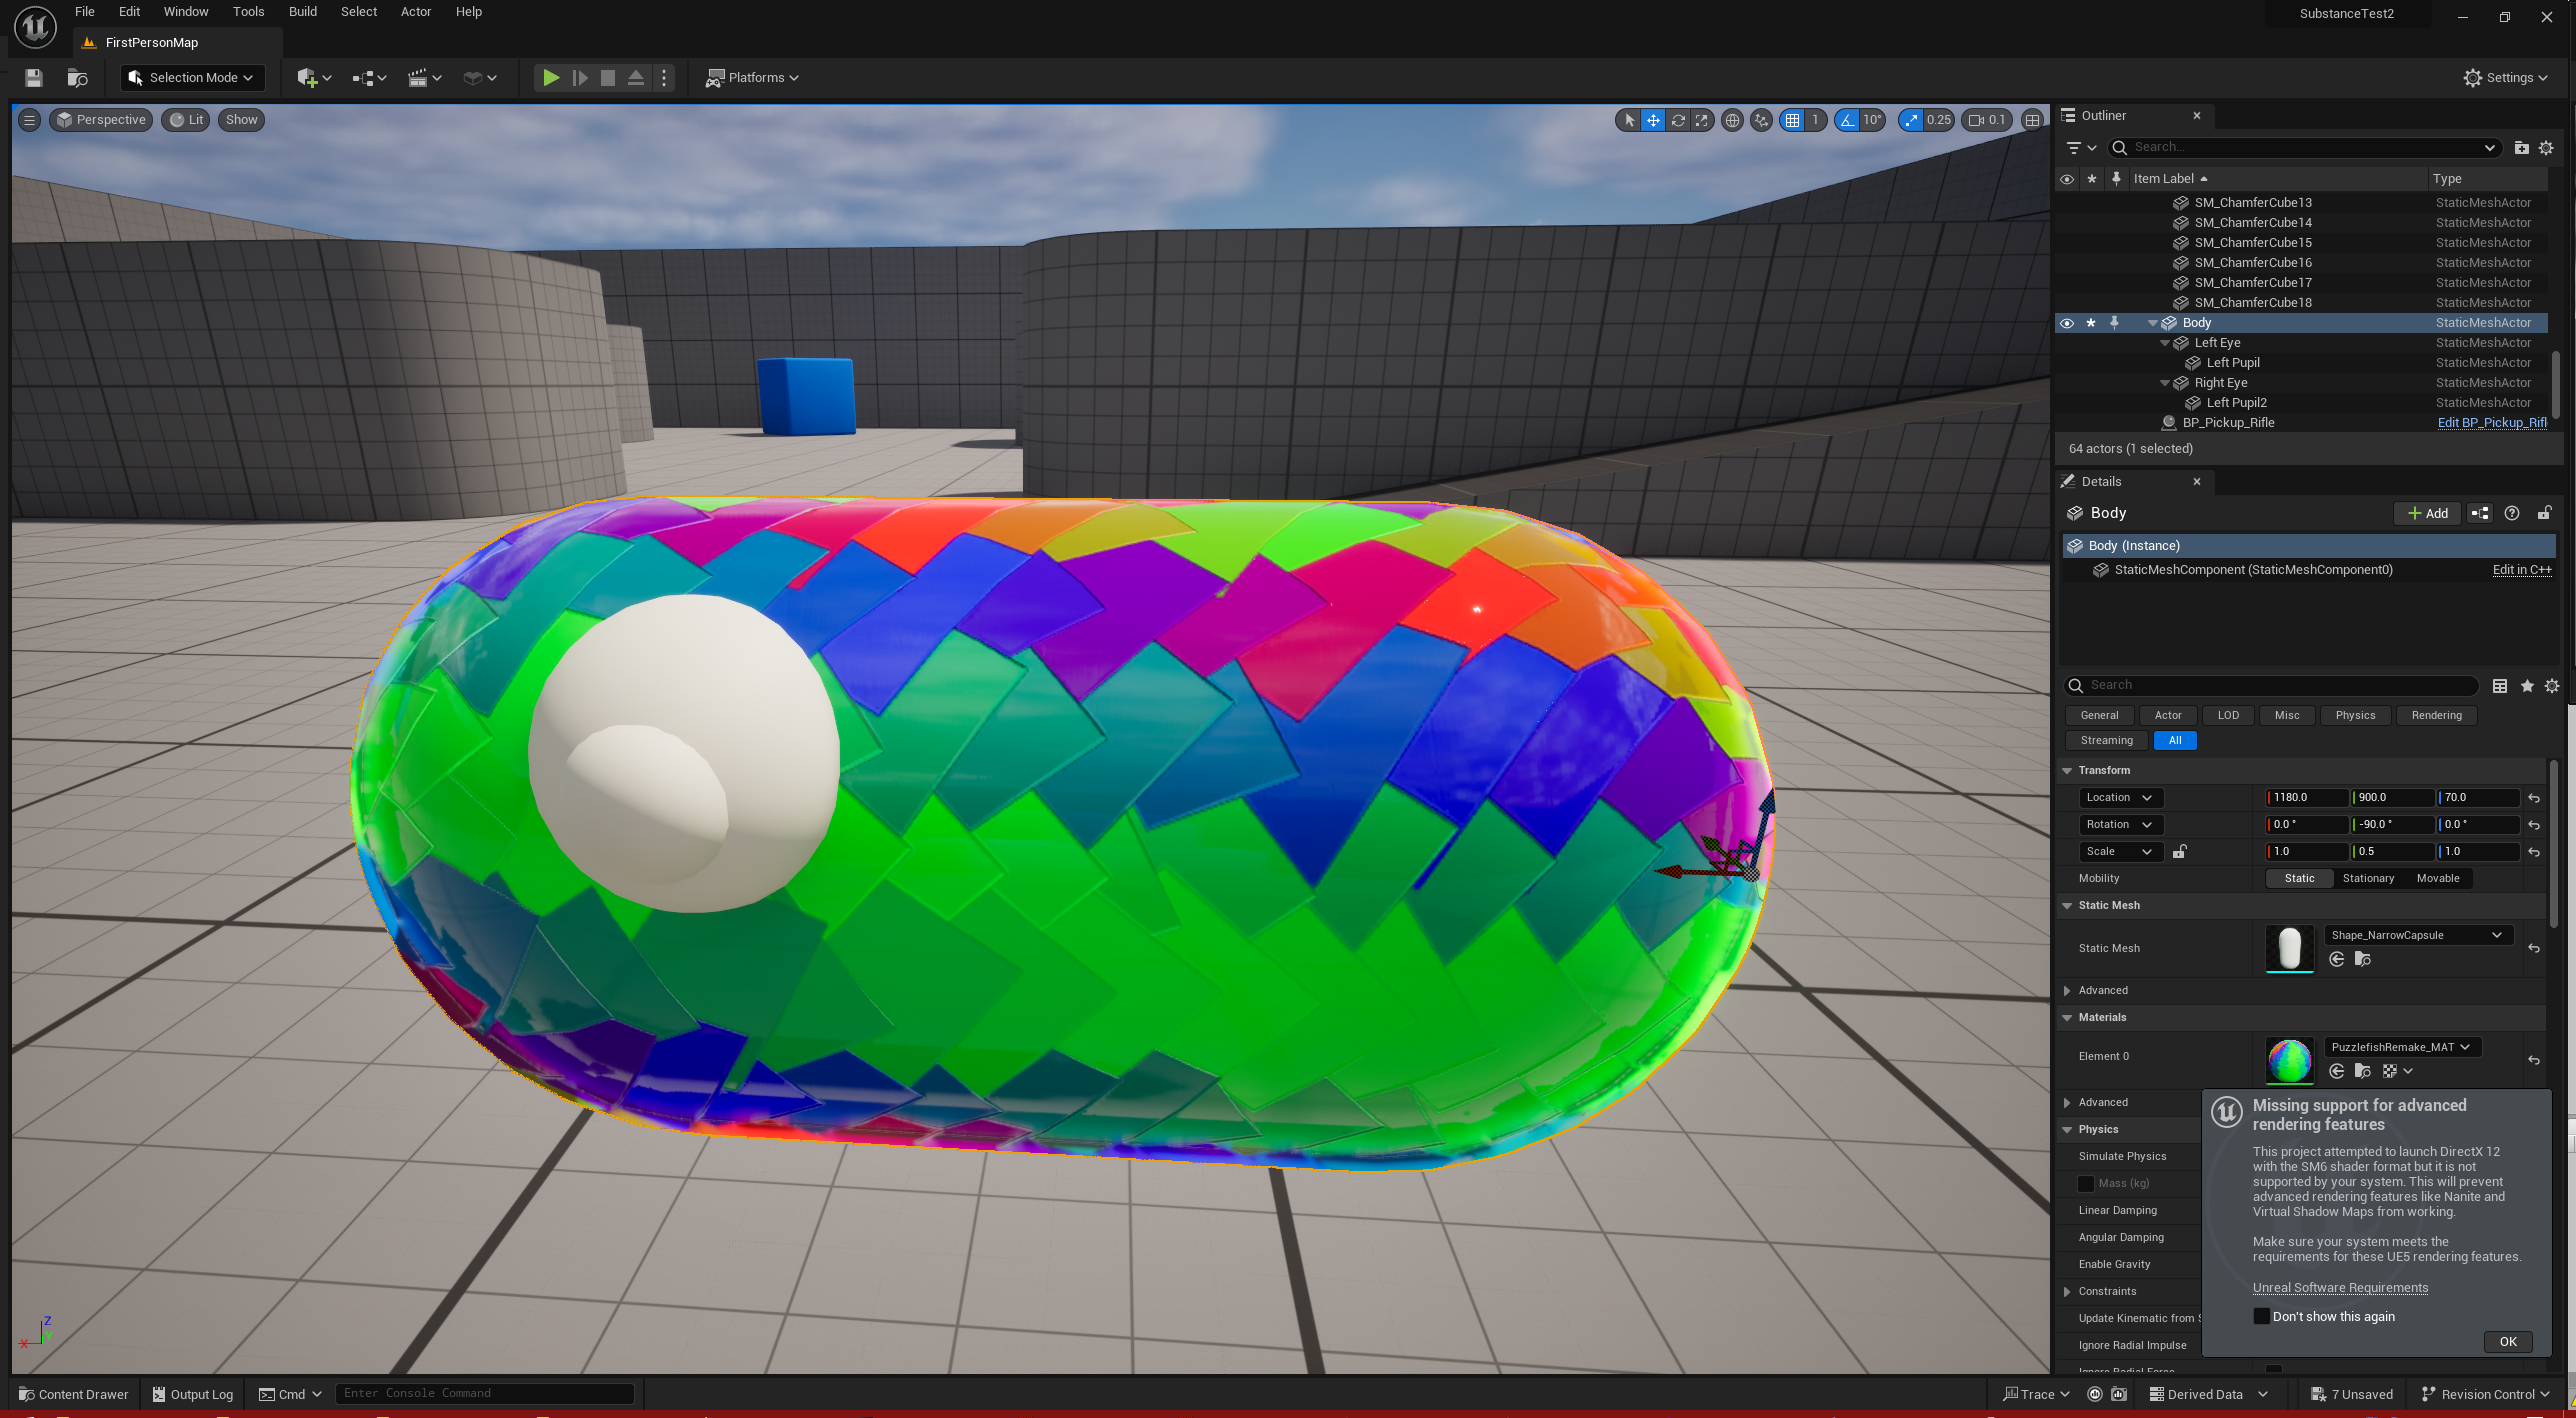Toggle visibility eye for Body actor
This screenshot has height=1418, width=2576.
[2066, 323]
